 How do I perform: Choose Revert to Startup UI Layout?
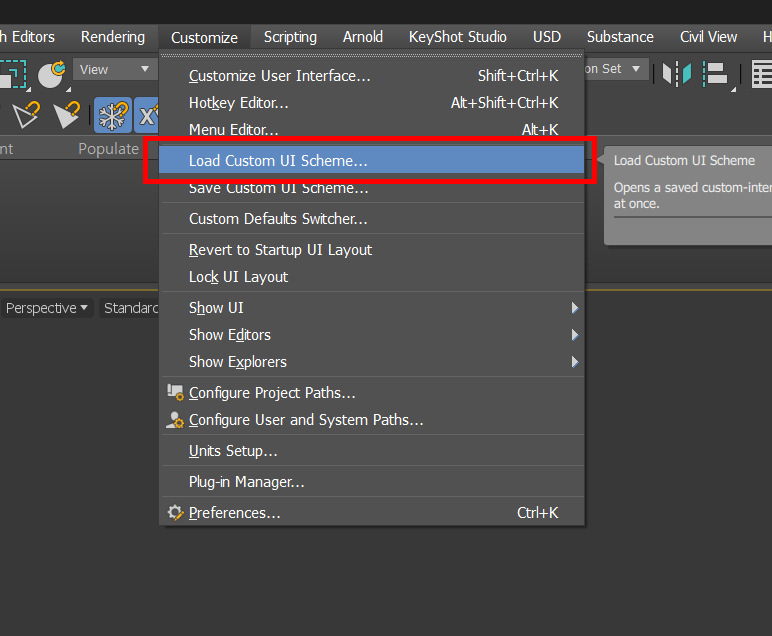[372, 250]
